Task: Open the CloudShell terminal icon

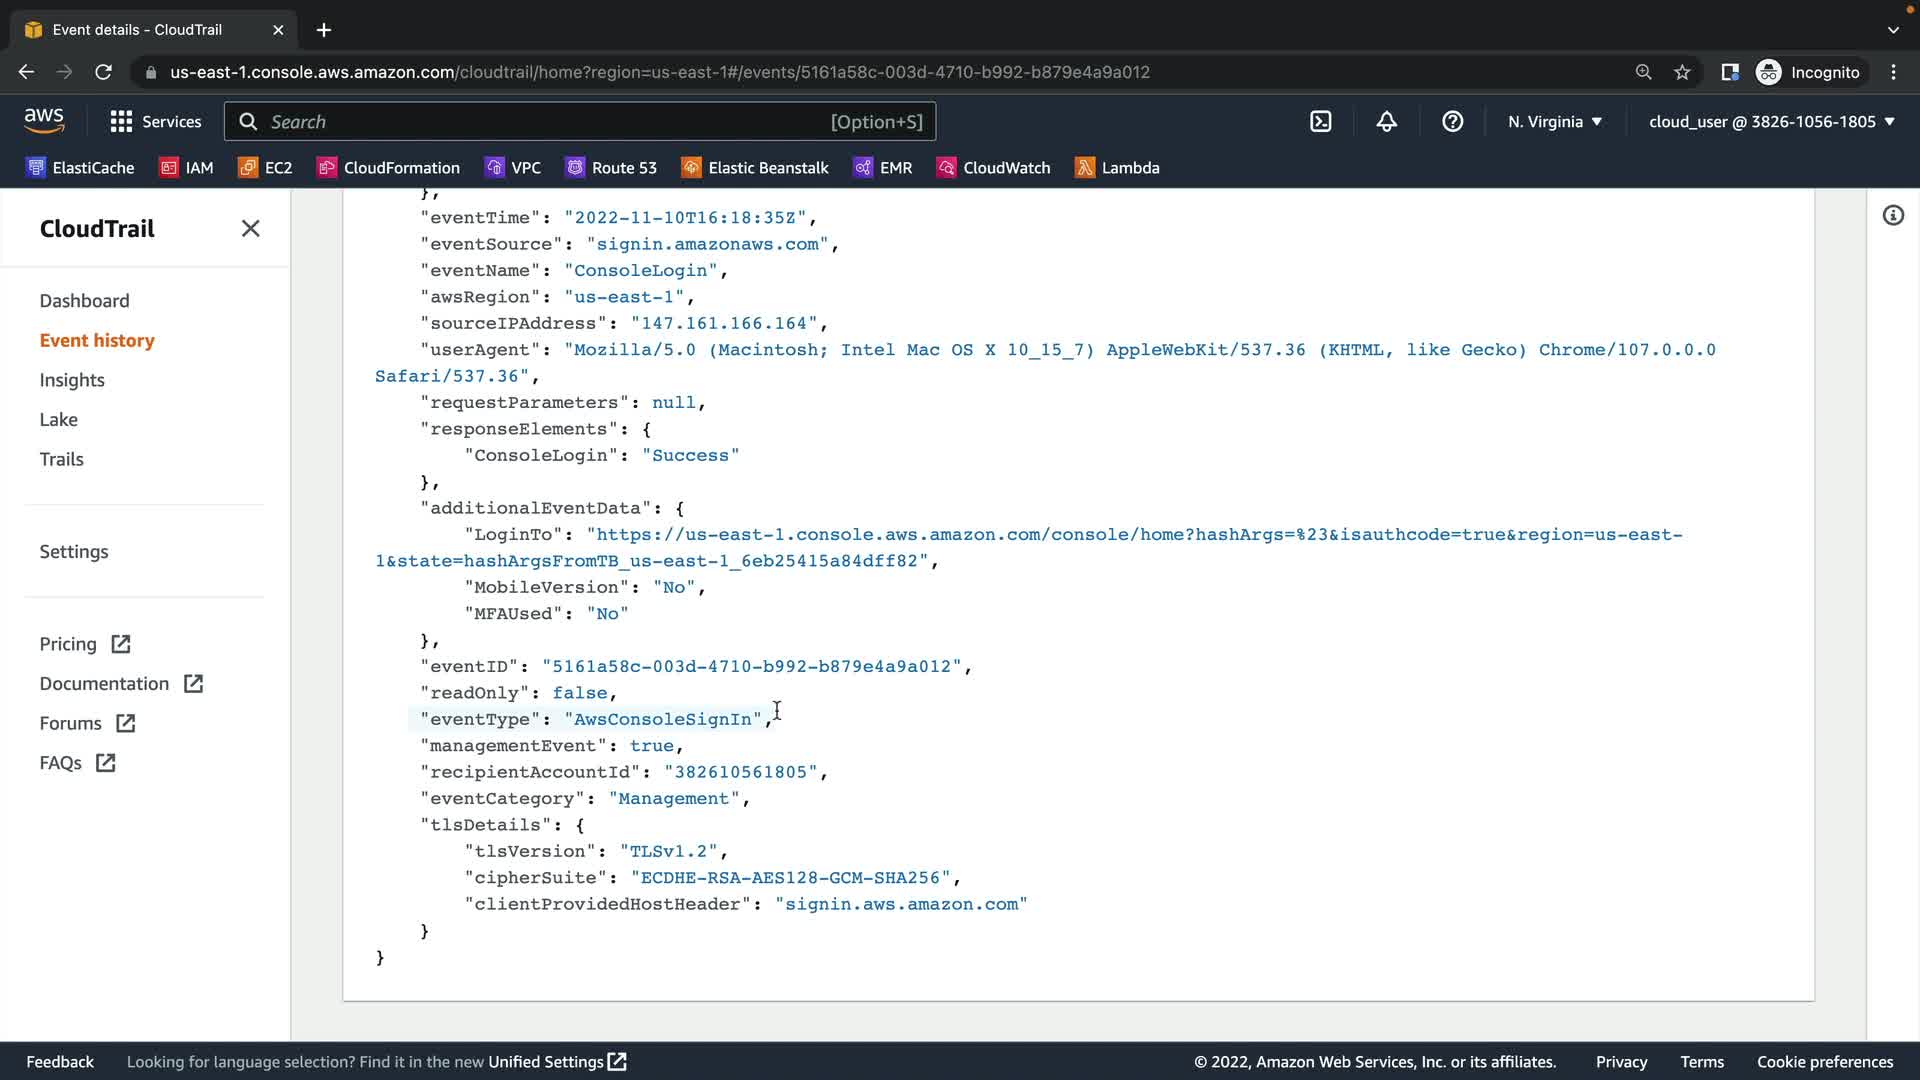Action: tap(1321, 122)
